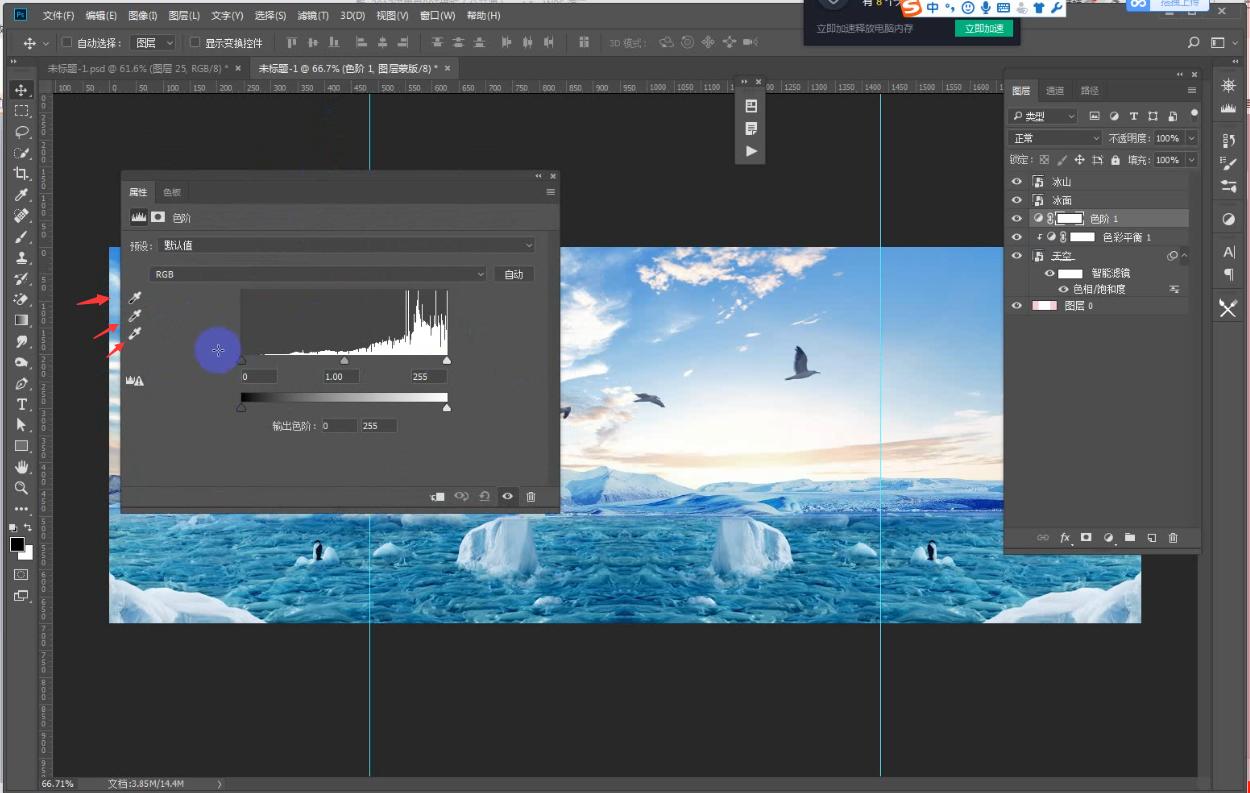Create a new layer from Layers panel footer

(x=1151, y=538)
